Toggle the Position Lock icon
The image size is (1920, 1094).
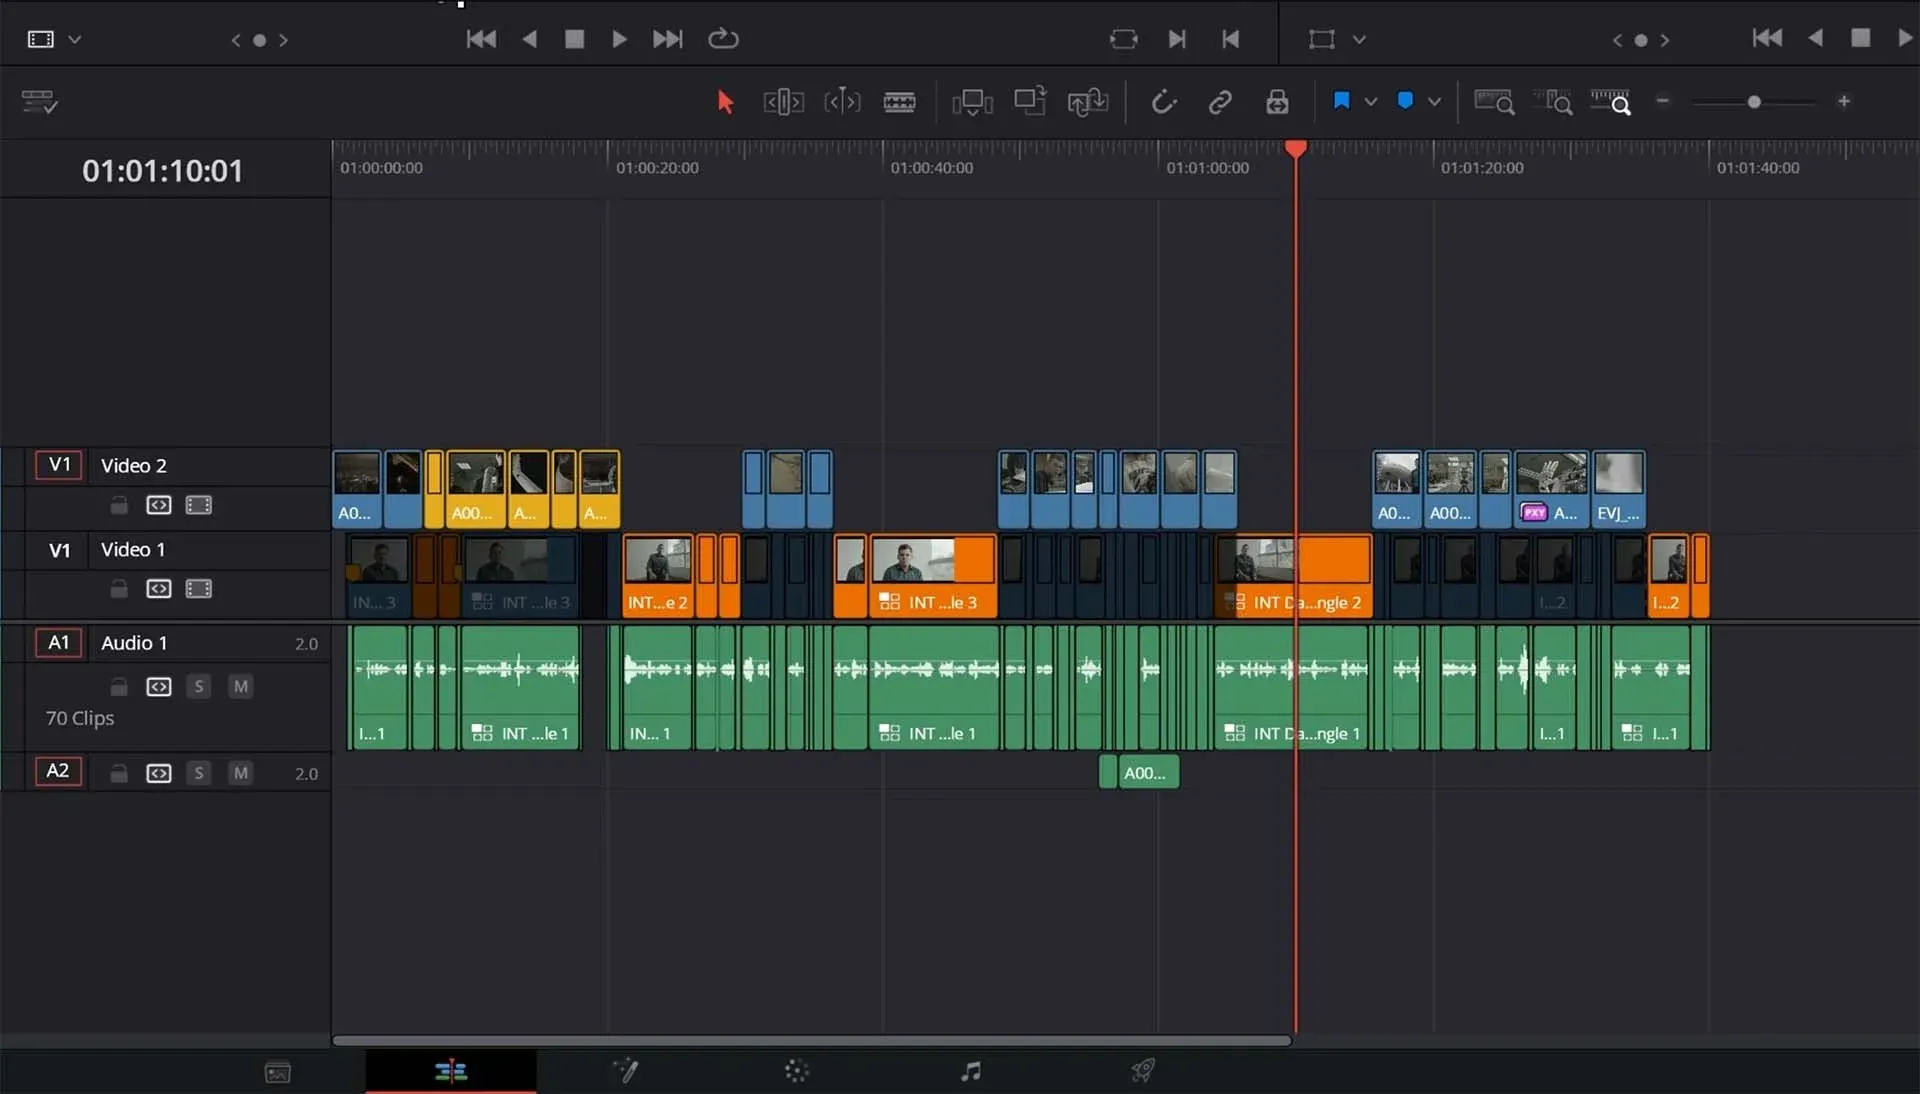pyautogui.click(x=1277, y=102)
